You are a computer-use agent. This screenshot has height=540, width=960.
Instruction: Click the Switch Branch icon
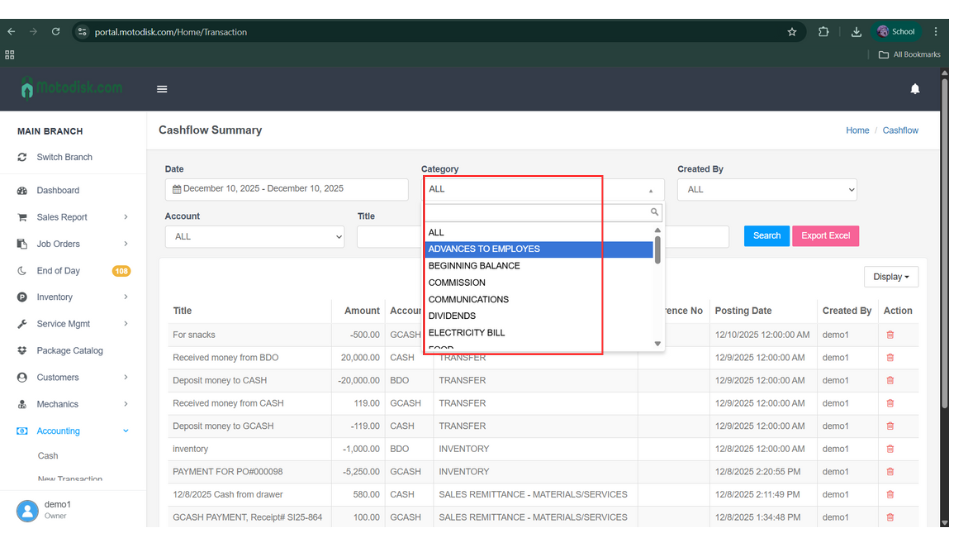[x=22, y=157]
